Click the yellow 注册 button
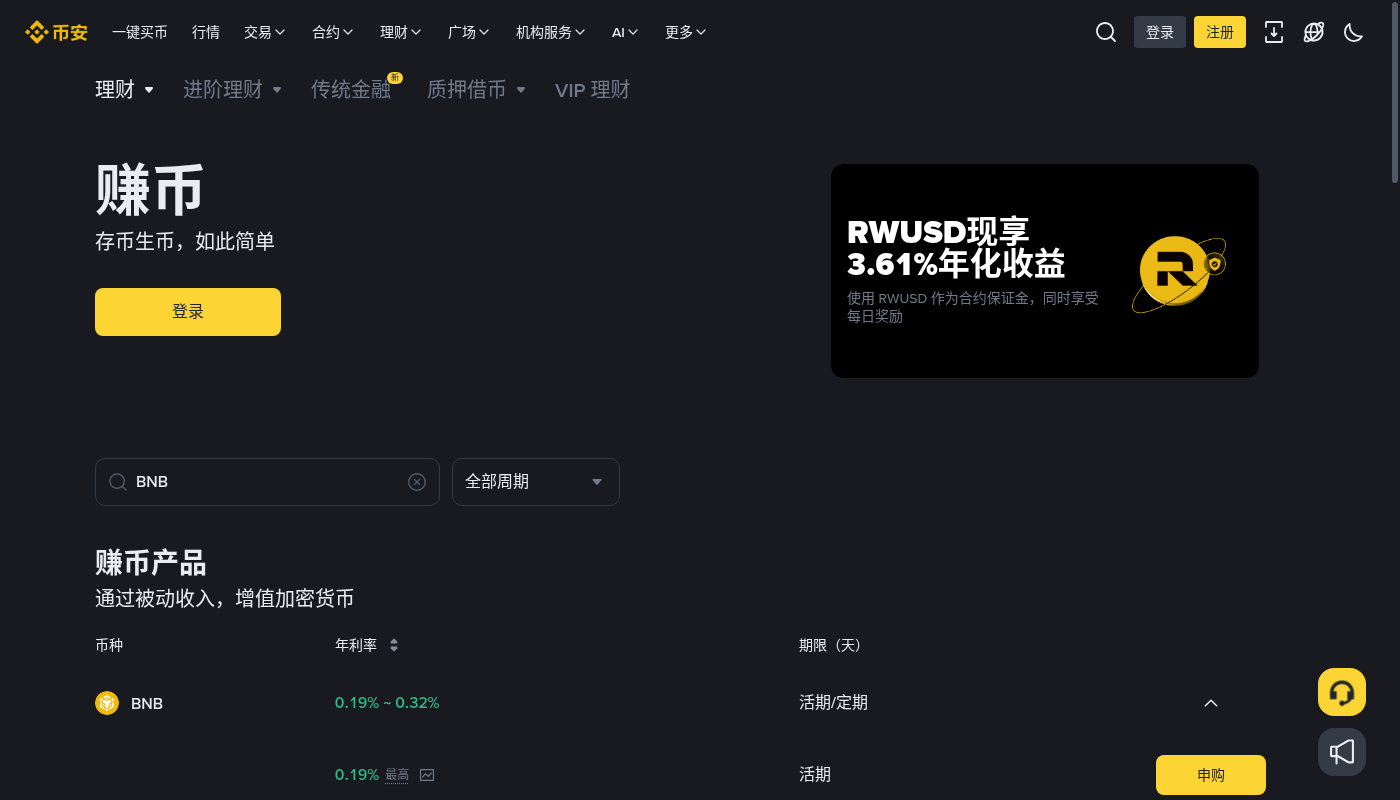 [1220, 32]
